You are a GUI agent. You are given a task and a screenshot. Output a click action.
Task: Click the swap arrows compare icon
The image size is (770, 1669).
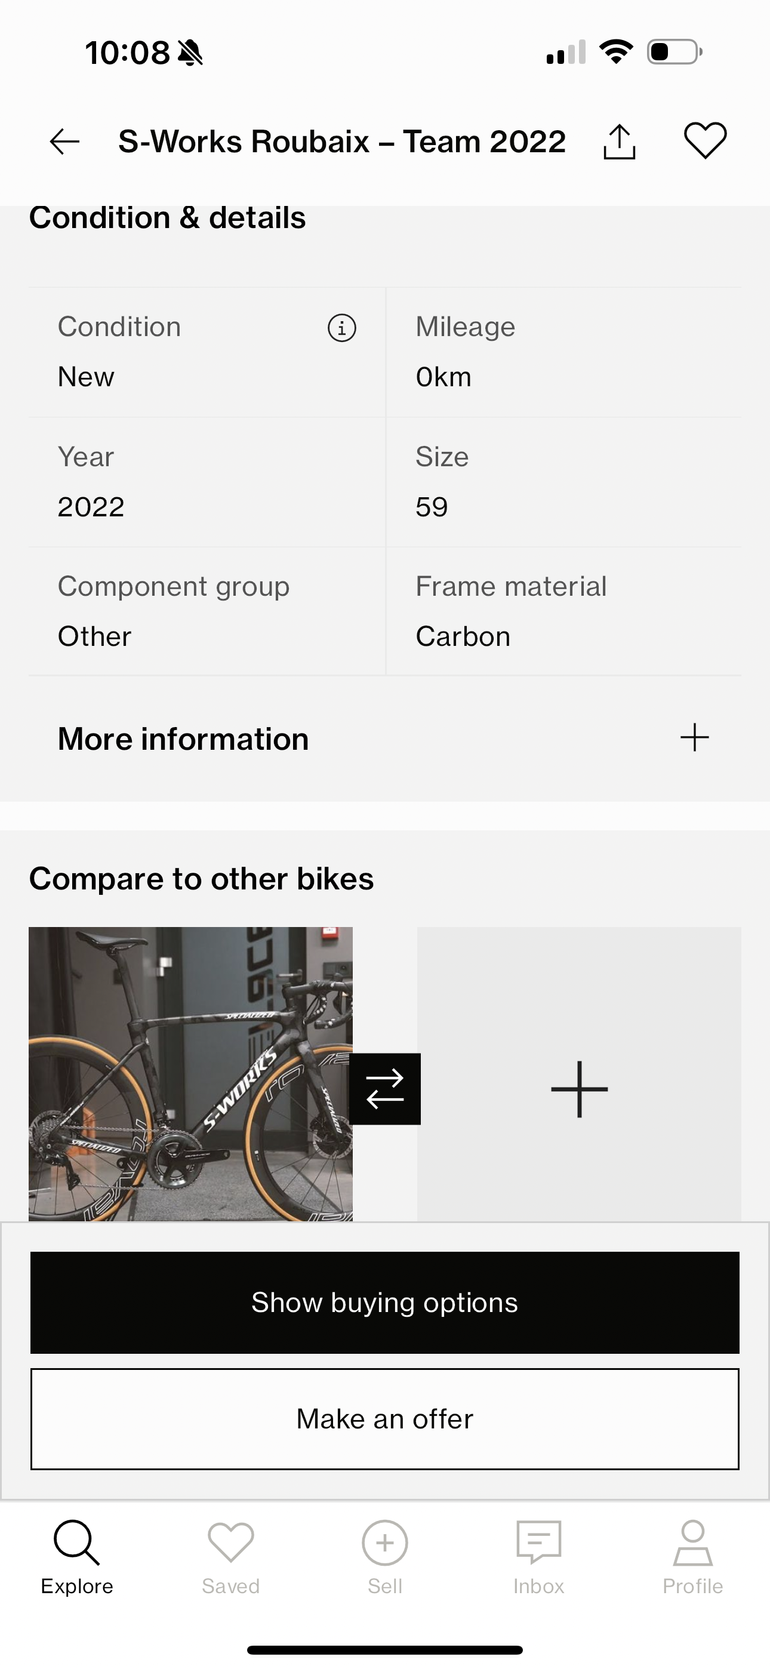pos(385,1089)
